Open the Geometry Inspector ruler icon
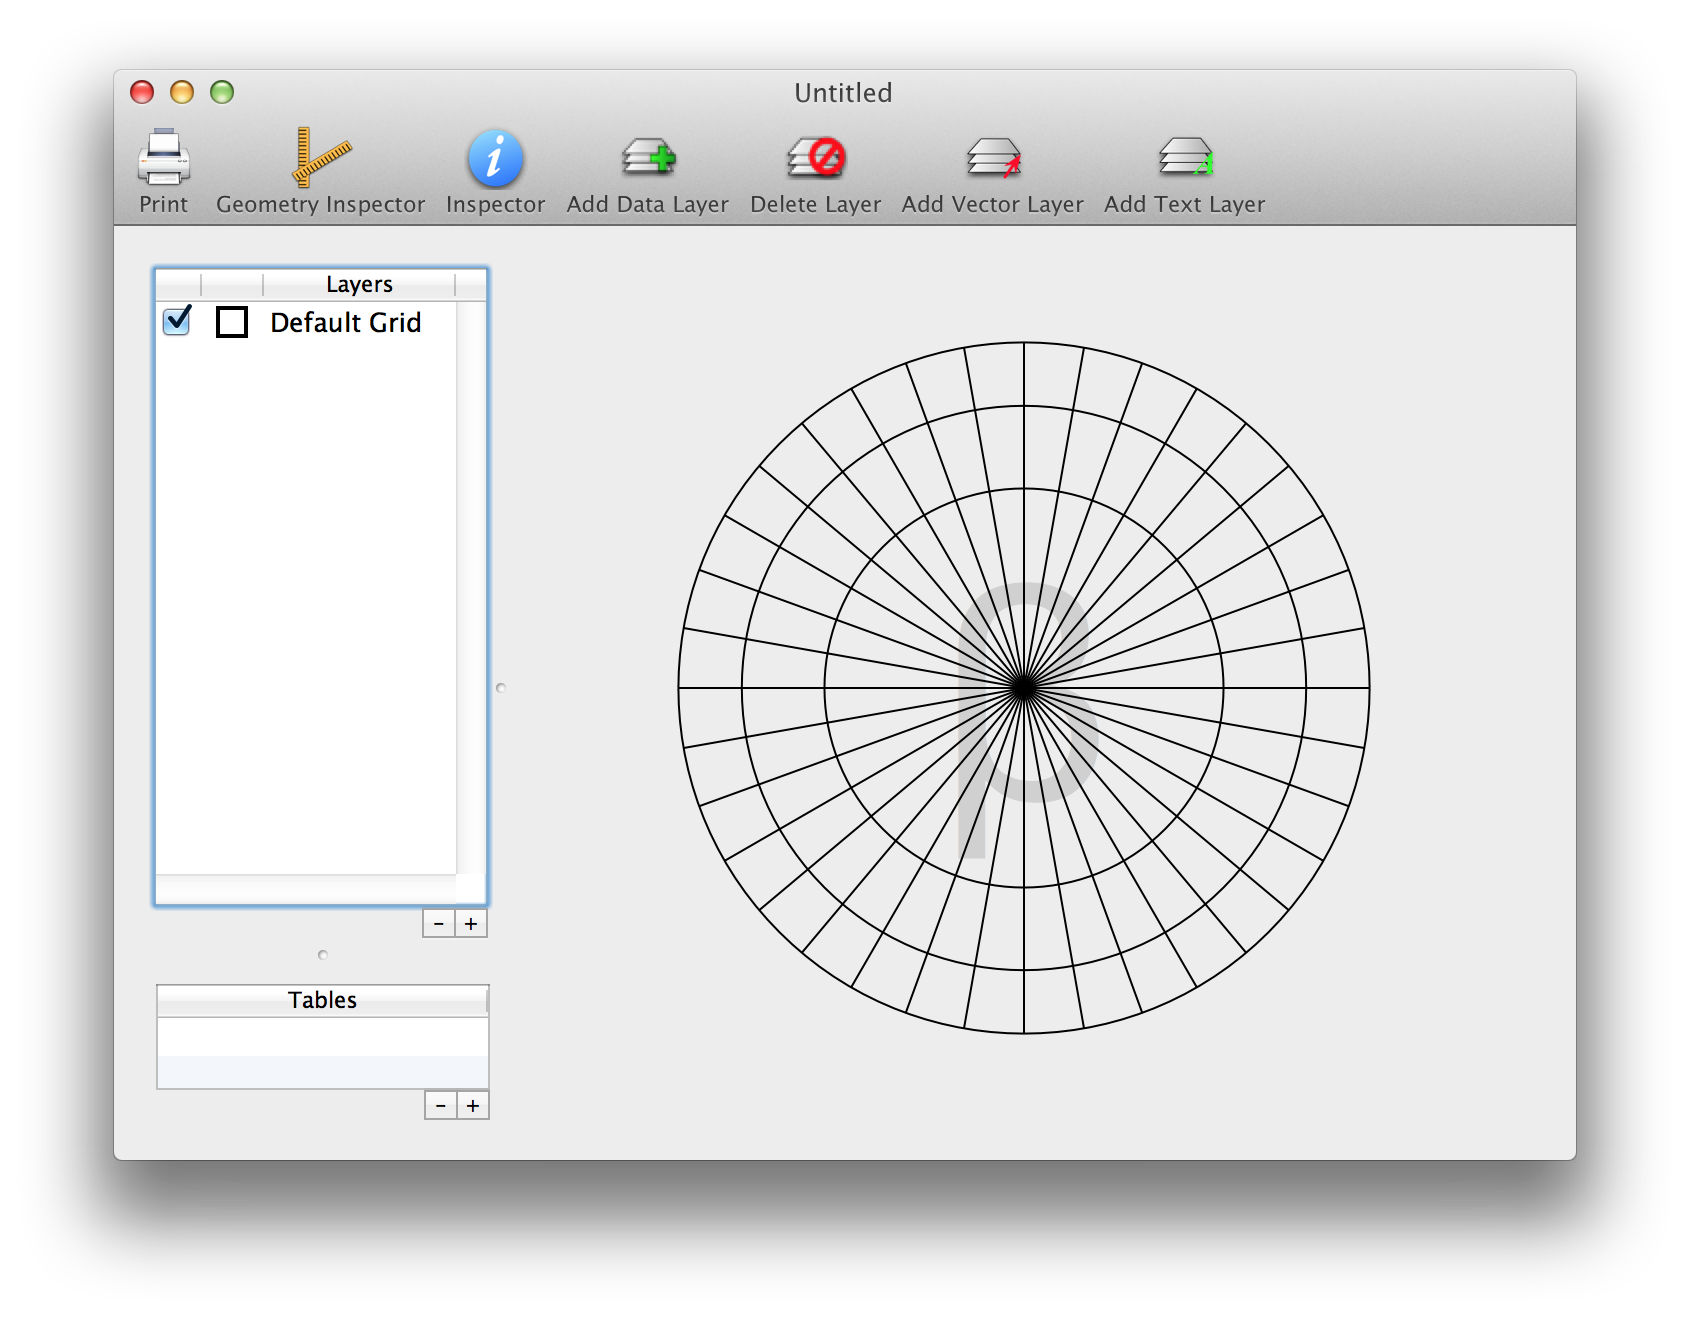 321,158
